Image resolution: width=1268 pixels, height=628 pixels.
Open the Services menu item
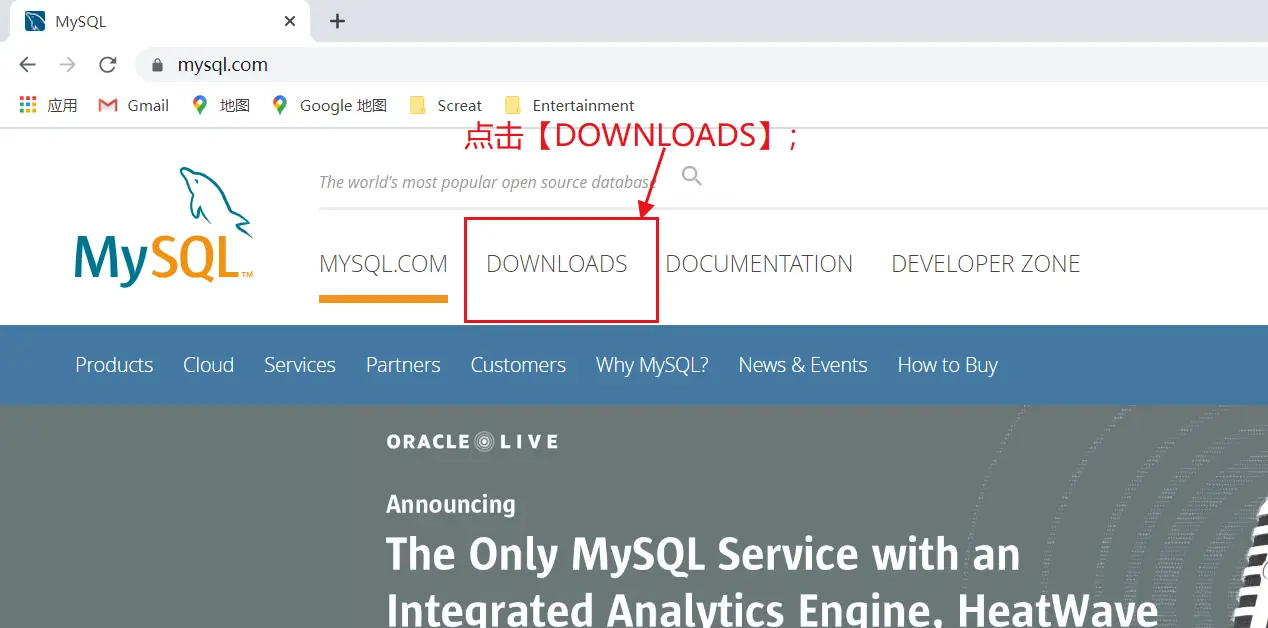[300, 365]
